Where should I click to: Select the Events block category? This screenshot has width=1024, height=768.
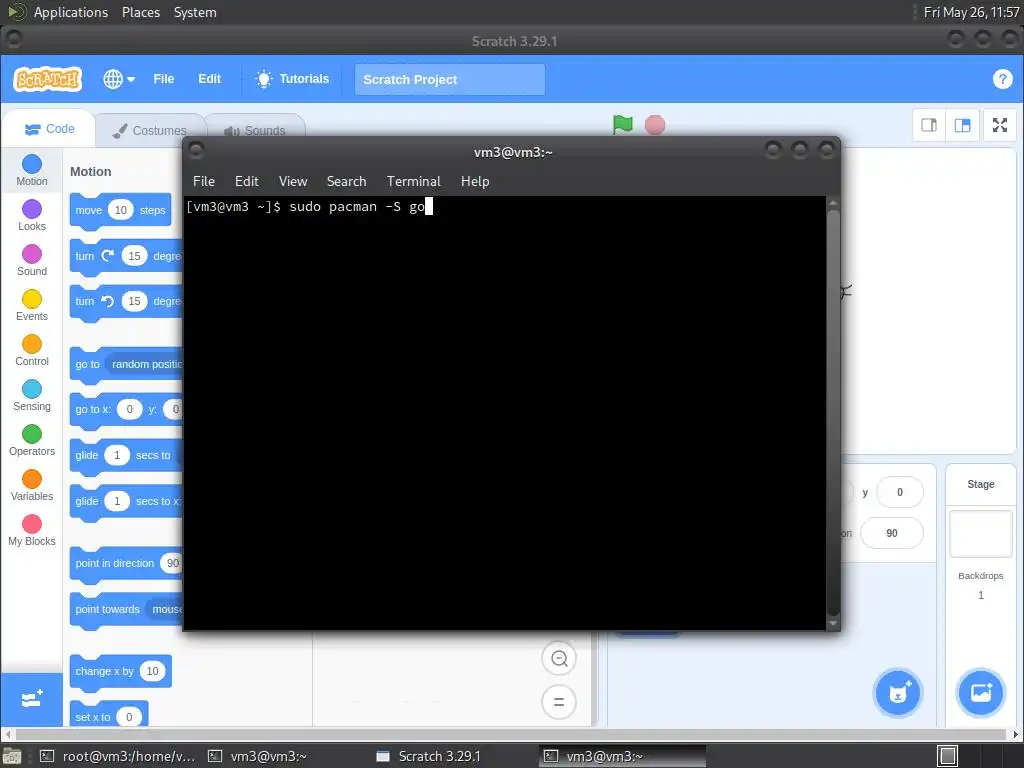point(31,306)
